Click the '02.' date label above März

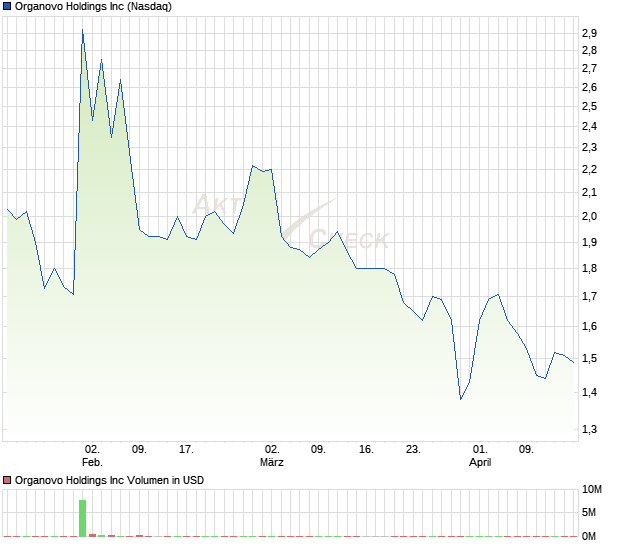pos(272,450)
